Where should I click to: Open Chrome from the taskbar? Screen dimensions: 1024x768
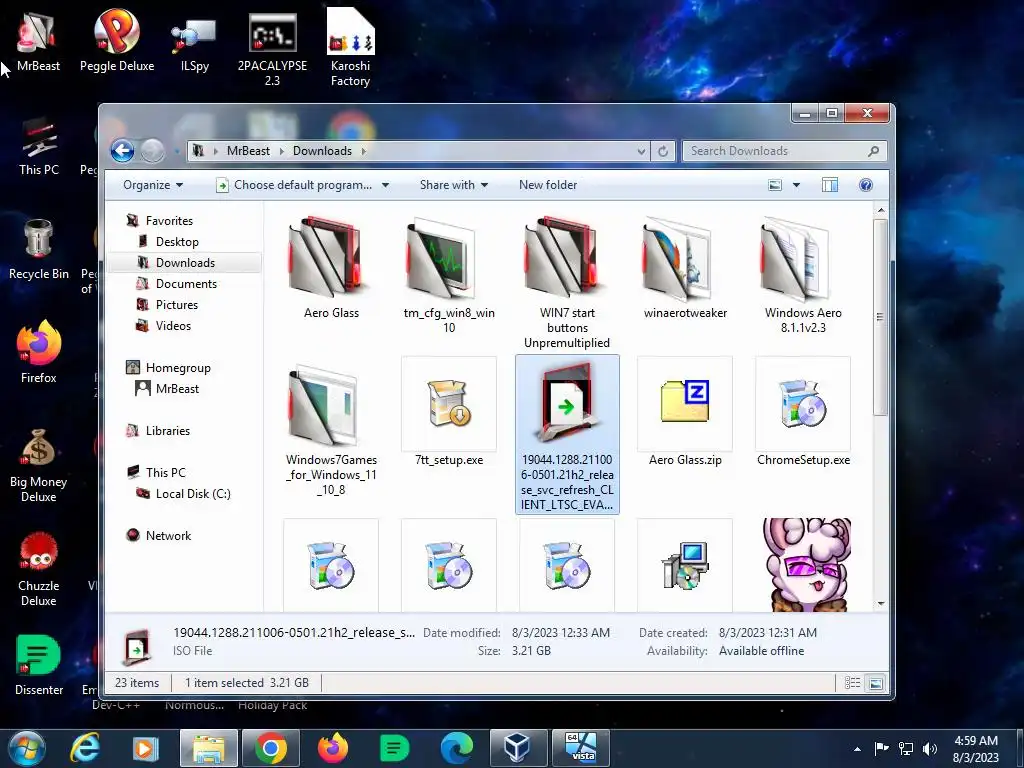(x=270, y=748)
